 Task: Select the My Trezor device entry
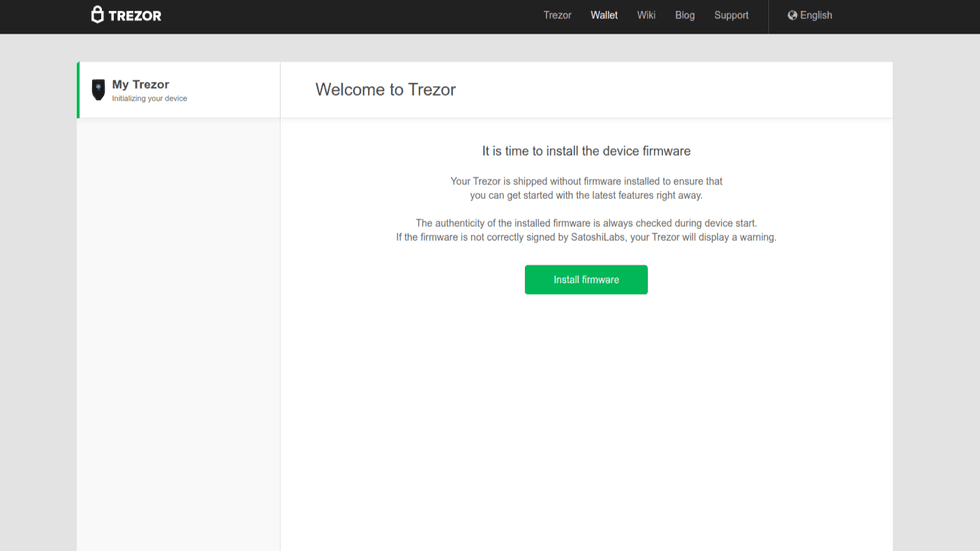[x=140, y=85]
